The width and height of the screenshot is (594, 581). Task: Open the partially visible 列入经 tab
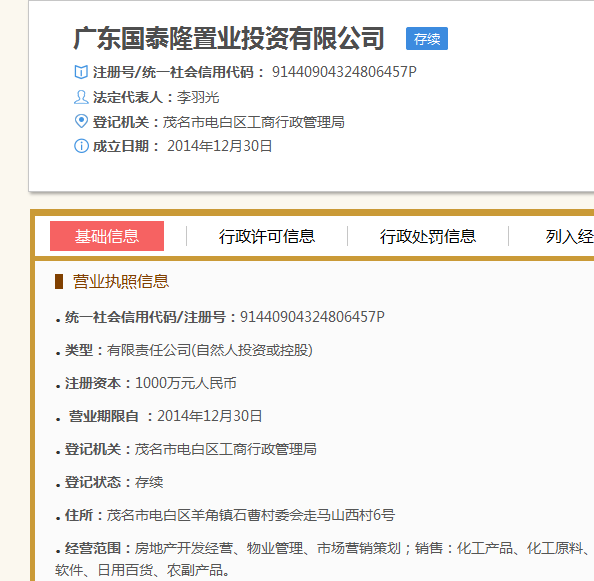(x=569, y=237)
